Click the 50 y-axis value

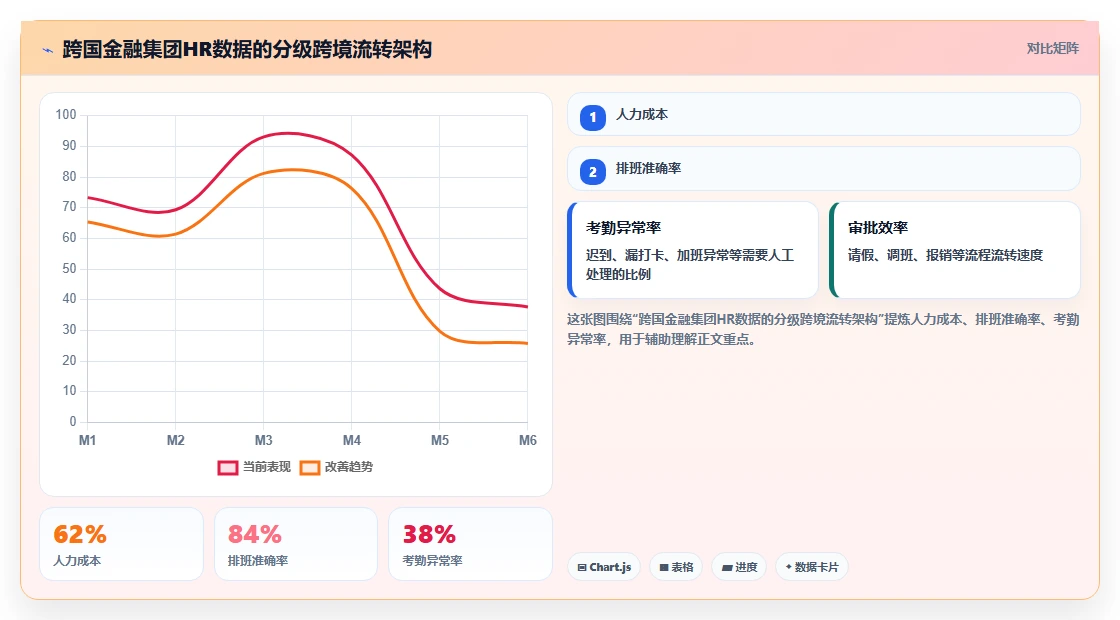[69, 269]
